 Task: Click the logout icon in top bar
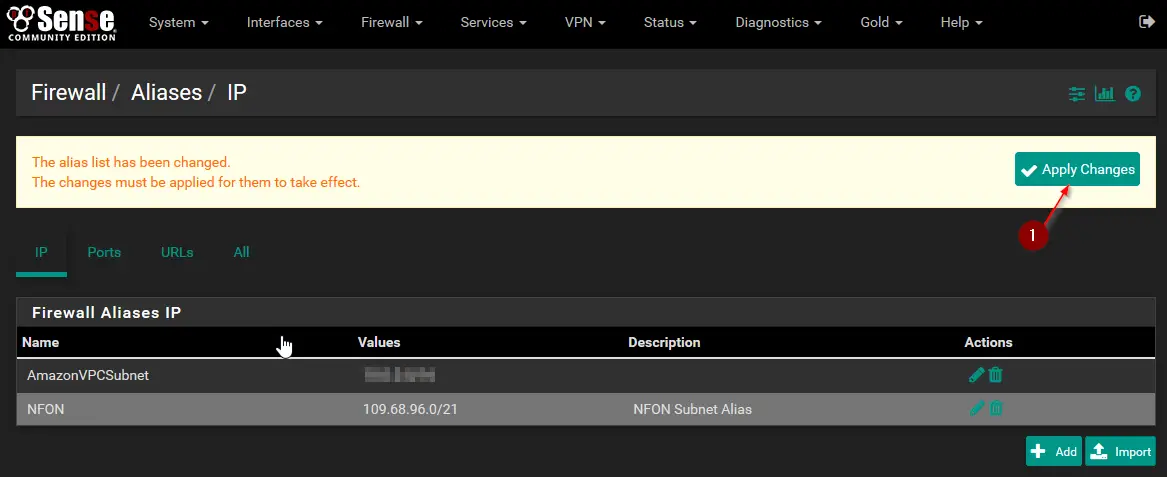pyautogui.click(x=1146, y=22)
